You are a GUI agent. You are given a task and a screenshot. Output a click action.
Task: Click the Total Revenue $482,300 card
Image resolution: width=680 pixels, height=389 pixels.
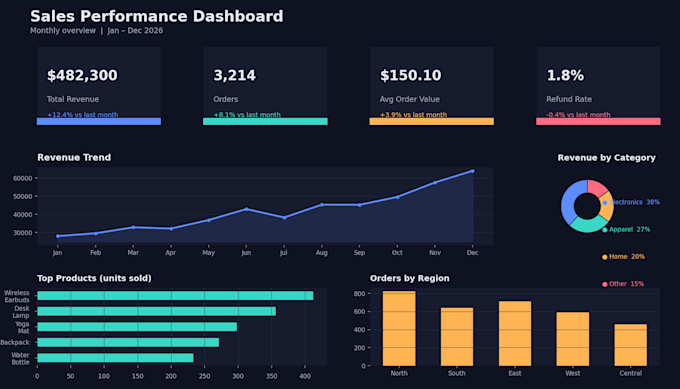coord(99,86)
